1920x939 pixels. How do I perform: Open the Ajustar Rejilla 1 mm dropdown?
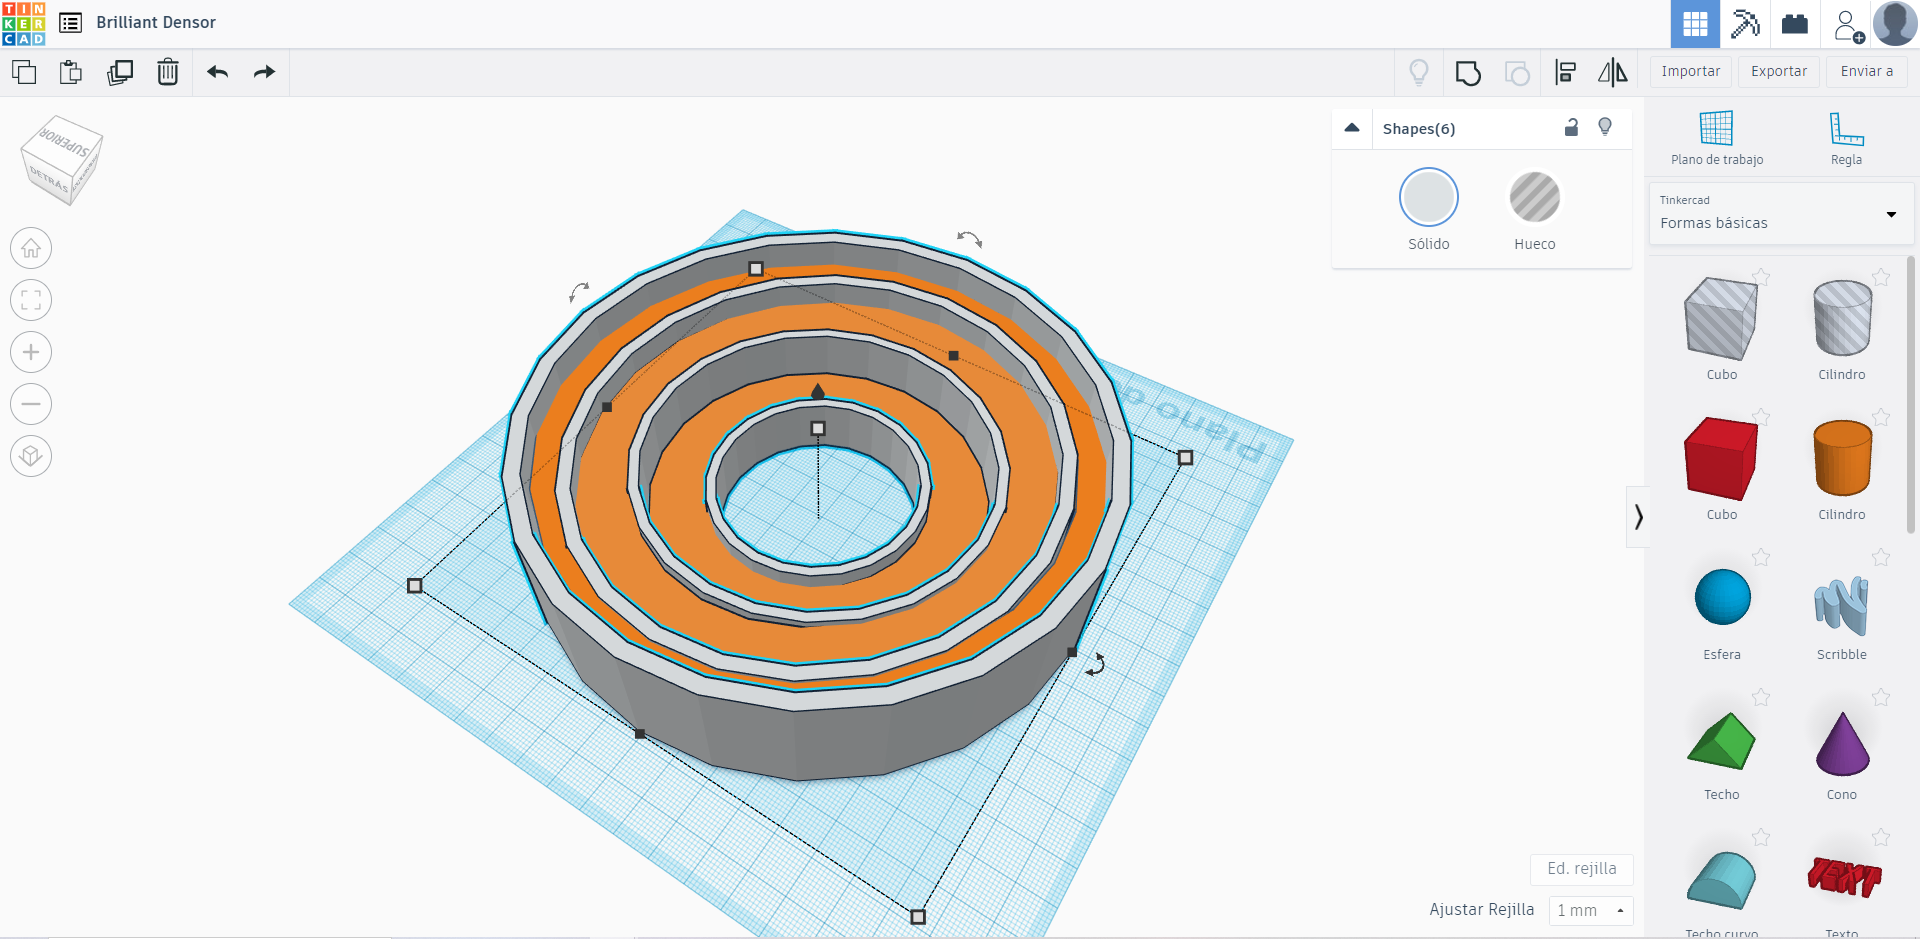[1591, 910]
